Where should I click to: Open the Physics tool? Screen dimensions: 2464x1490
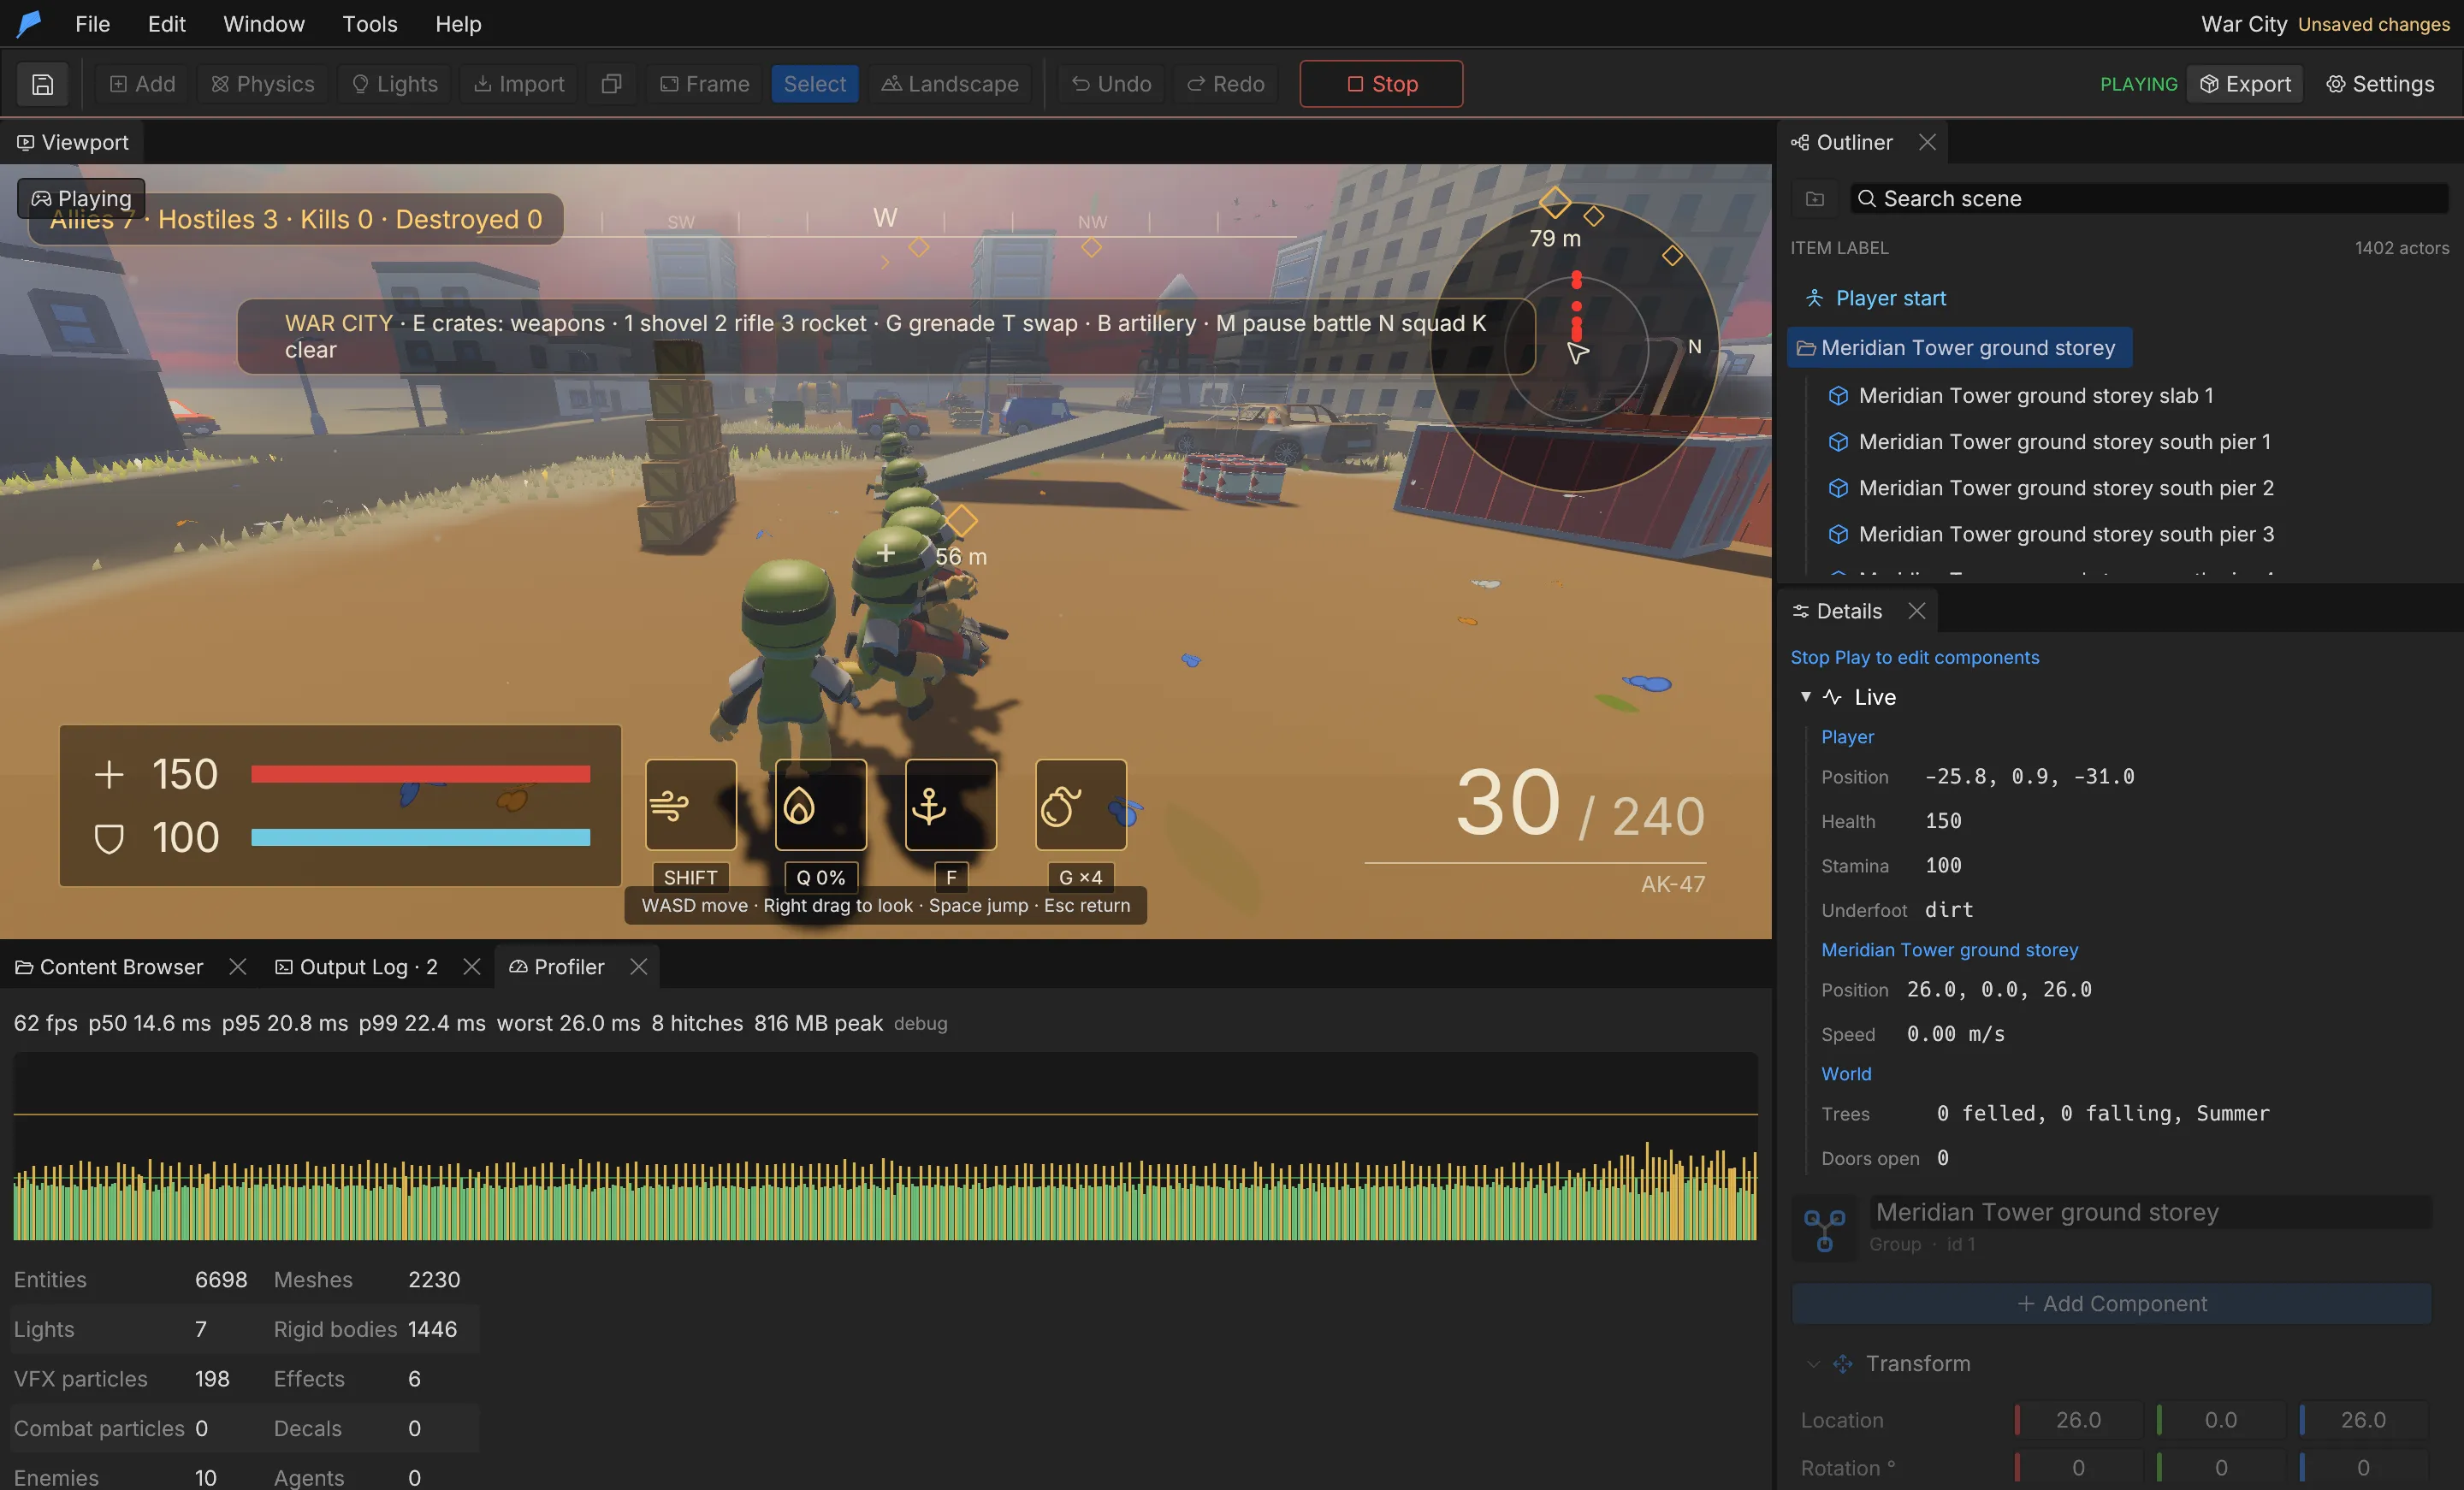coord(263,84)
